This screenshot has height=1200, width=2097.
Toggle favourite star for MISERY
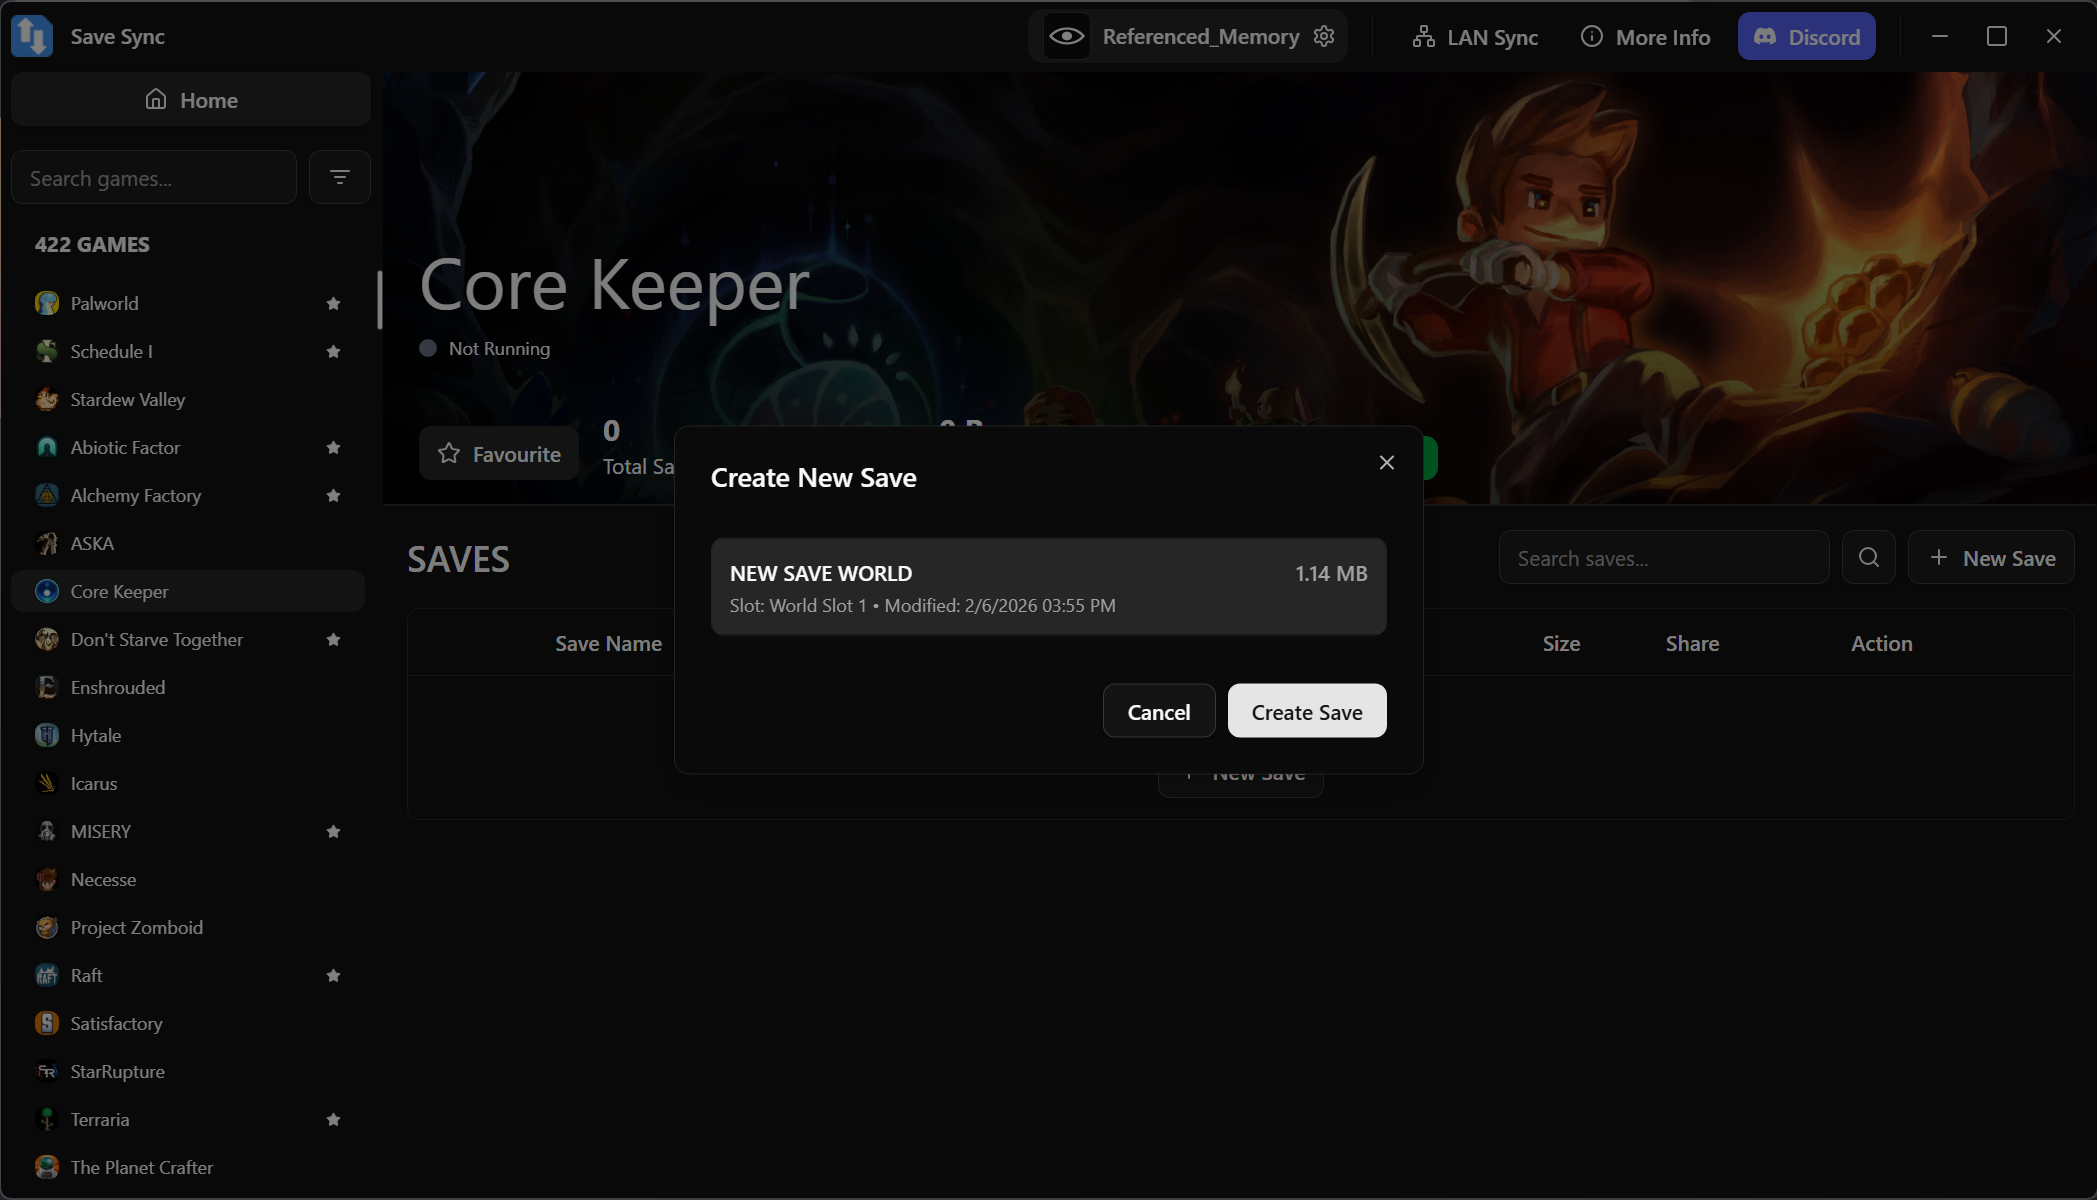tap(334, 831)
